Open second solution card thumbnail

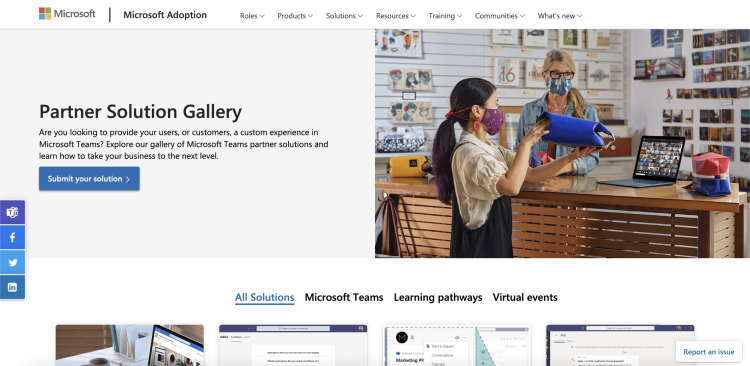[293, 345]
